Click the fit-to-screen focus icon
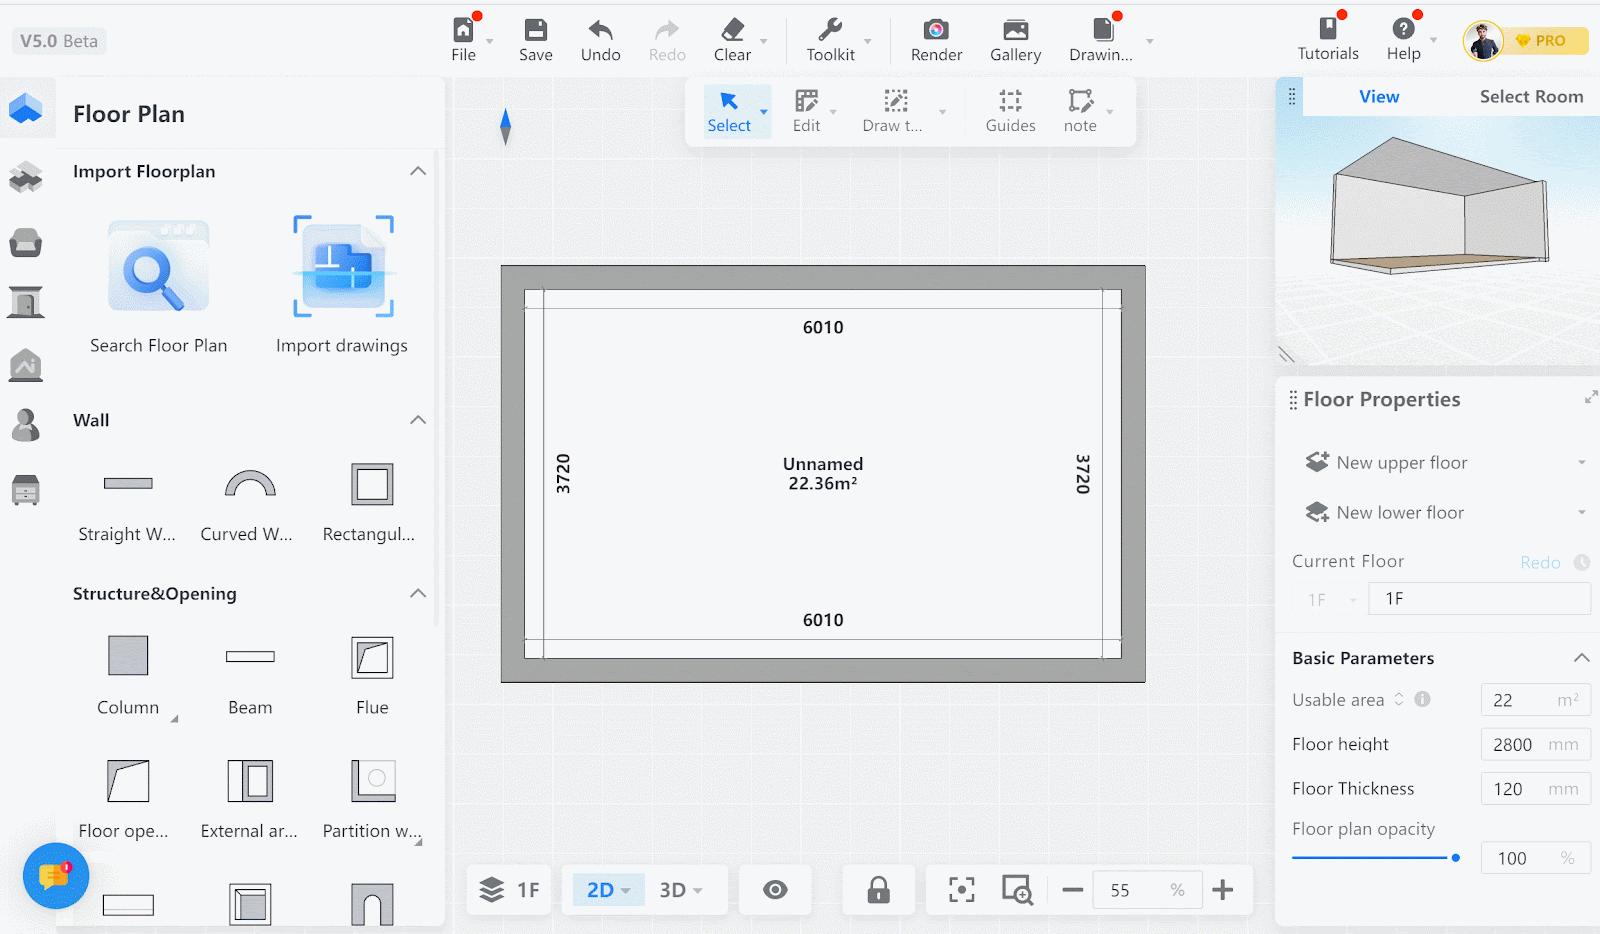Screen dimensions: 1600x934 961,890
